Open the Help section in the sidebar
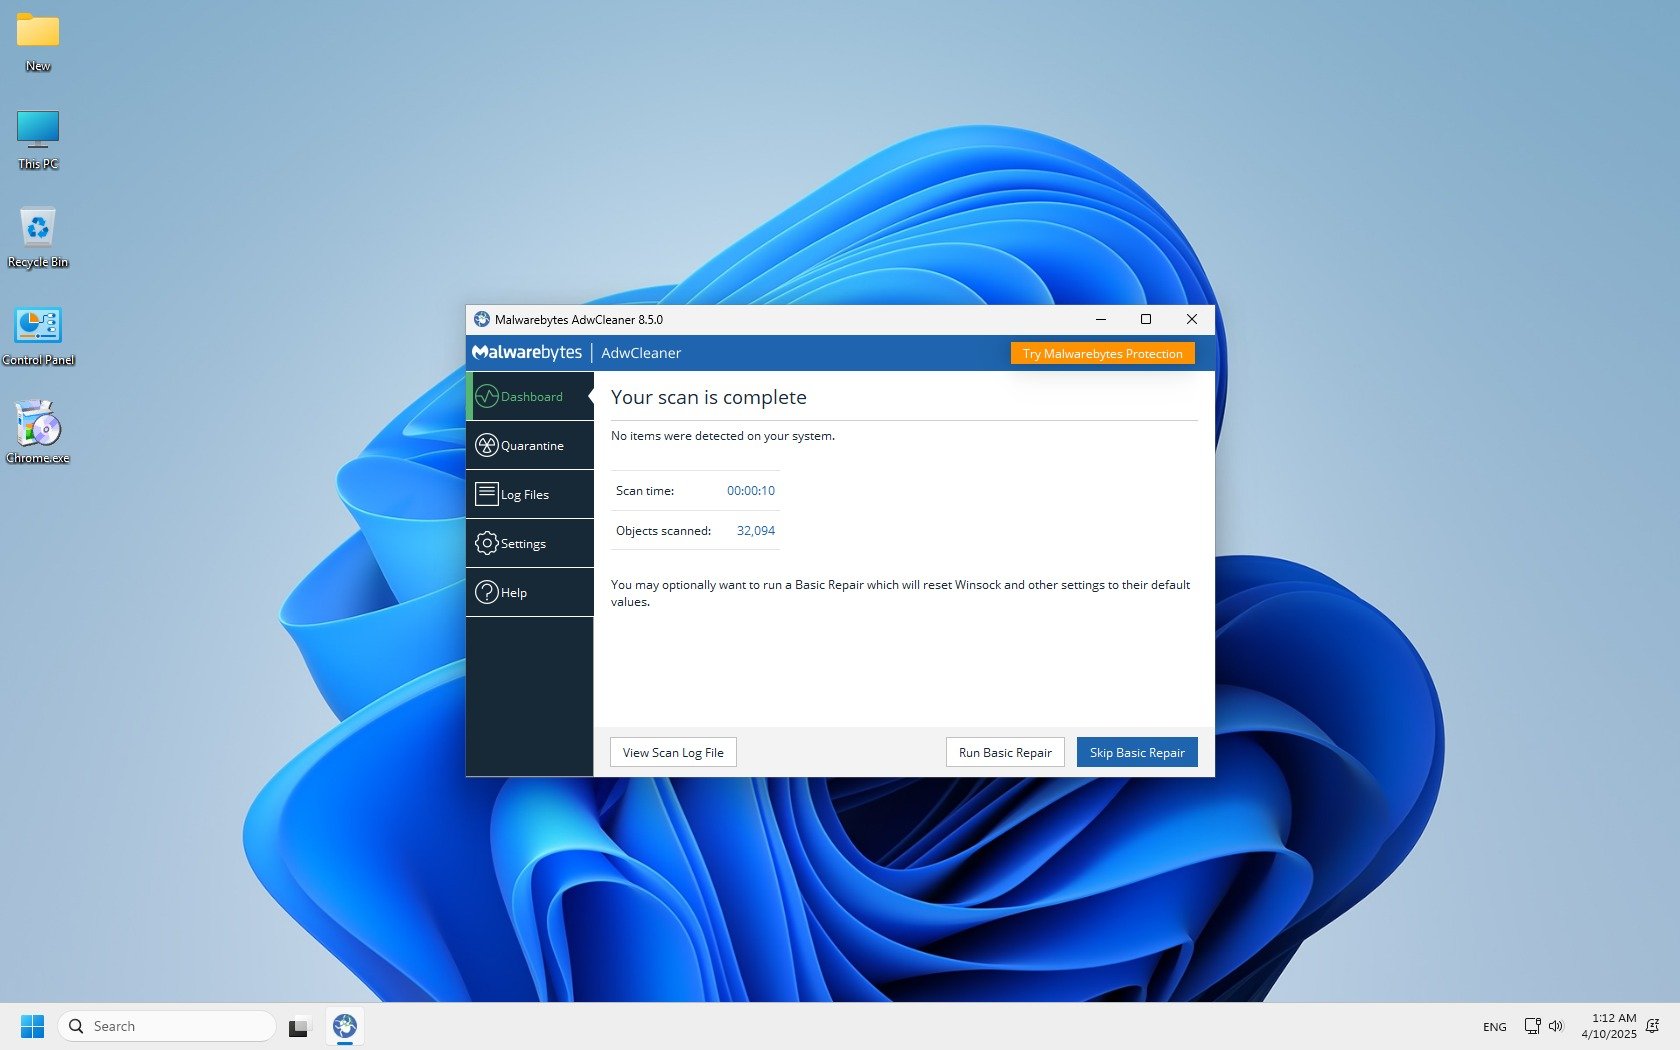1680x1050 pixels. click(x=530, y=592)
